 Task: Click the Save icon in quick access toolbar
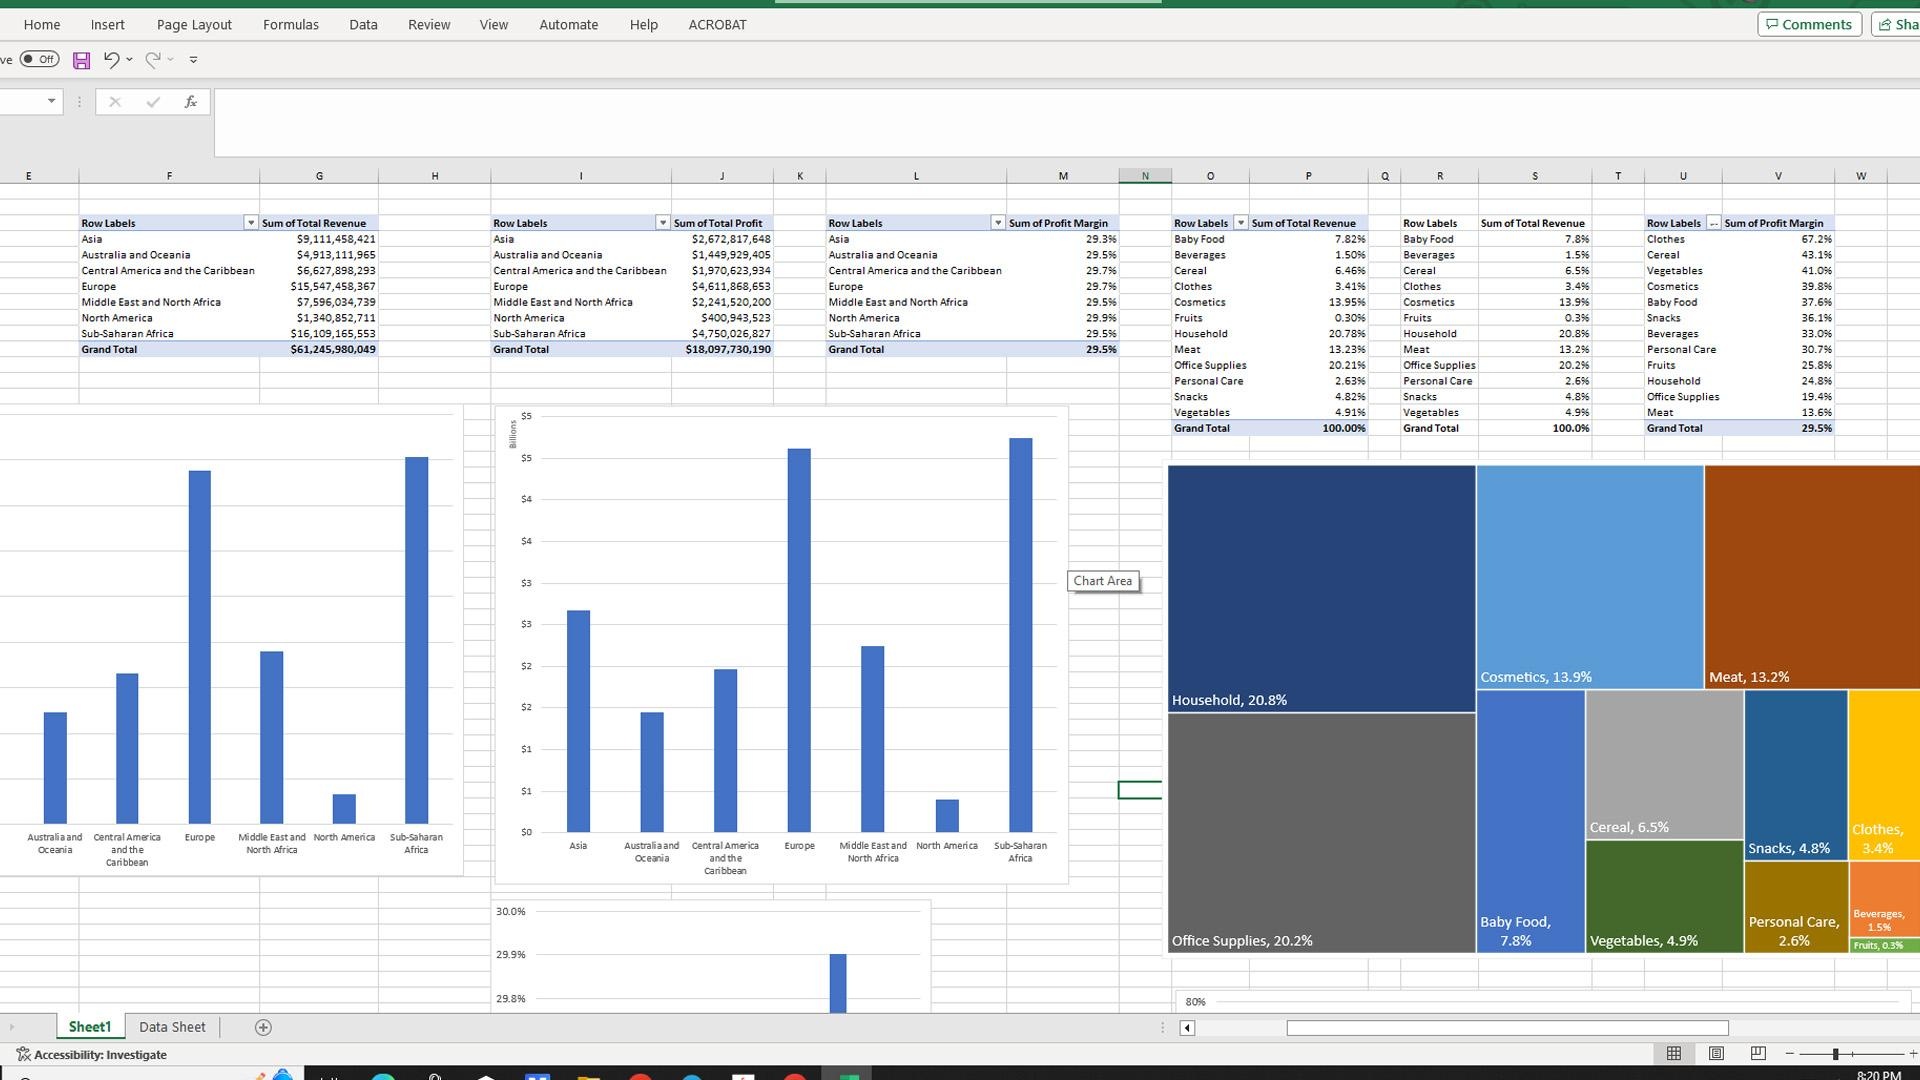(82, 60)
